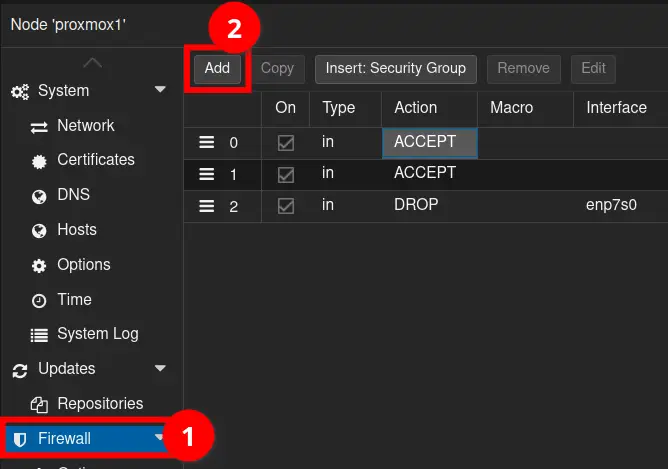Open the Options menu item
Viewport: 668px width, 469px height.
pos(92,265)
